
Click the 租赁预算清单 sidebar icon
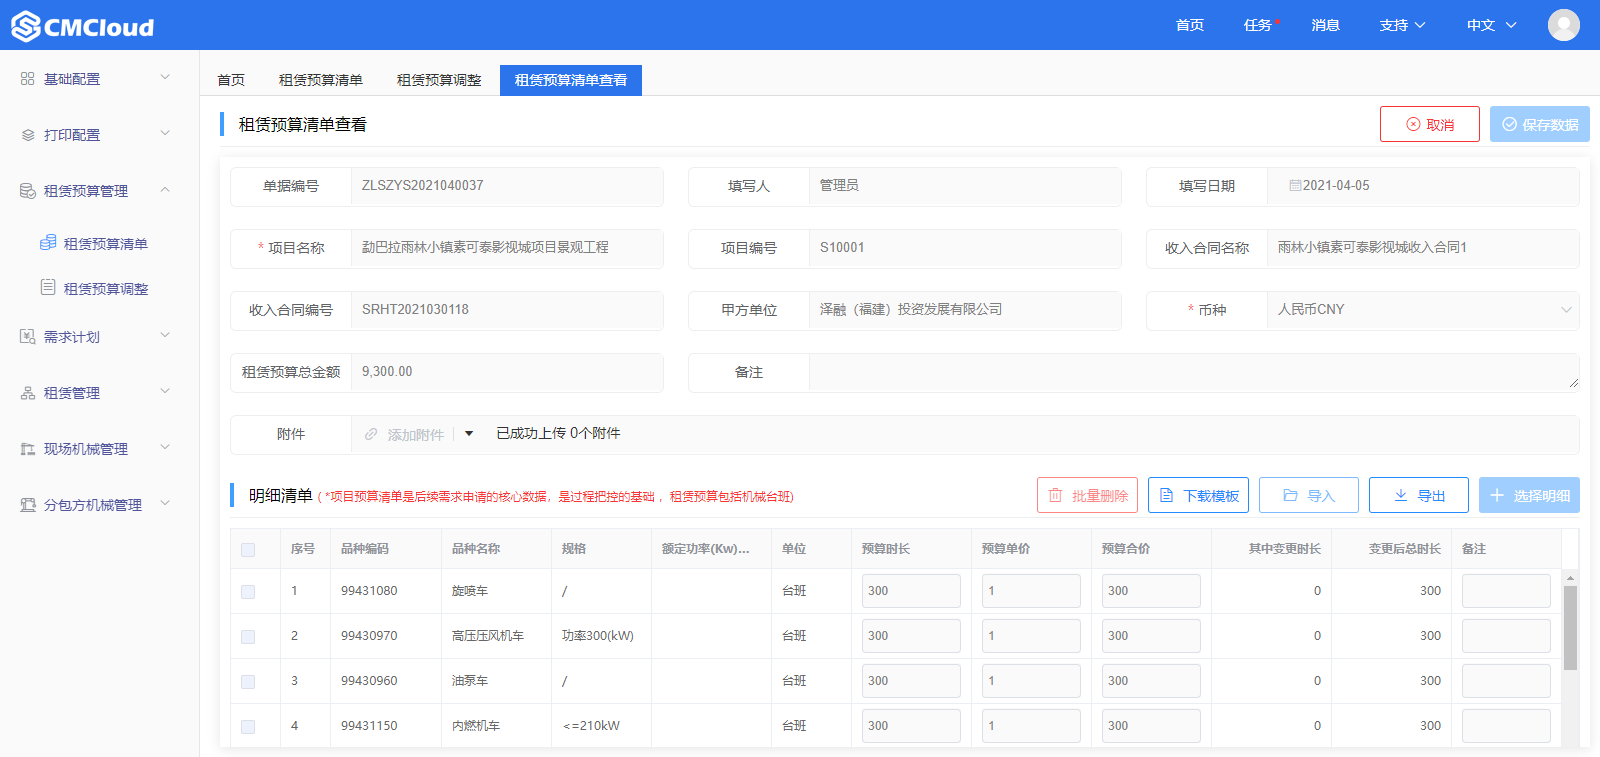pyautogui.click(x=48, y=243)
